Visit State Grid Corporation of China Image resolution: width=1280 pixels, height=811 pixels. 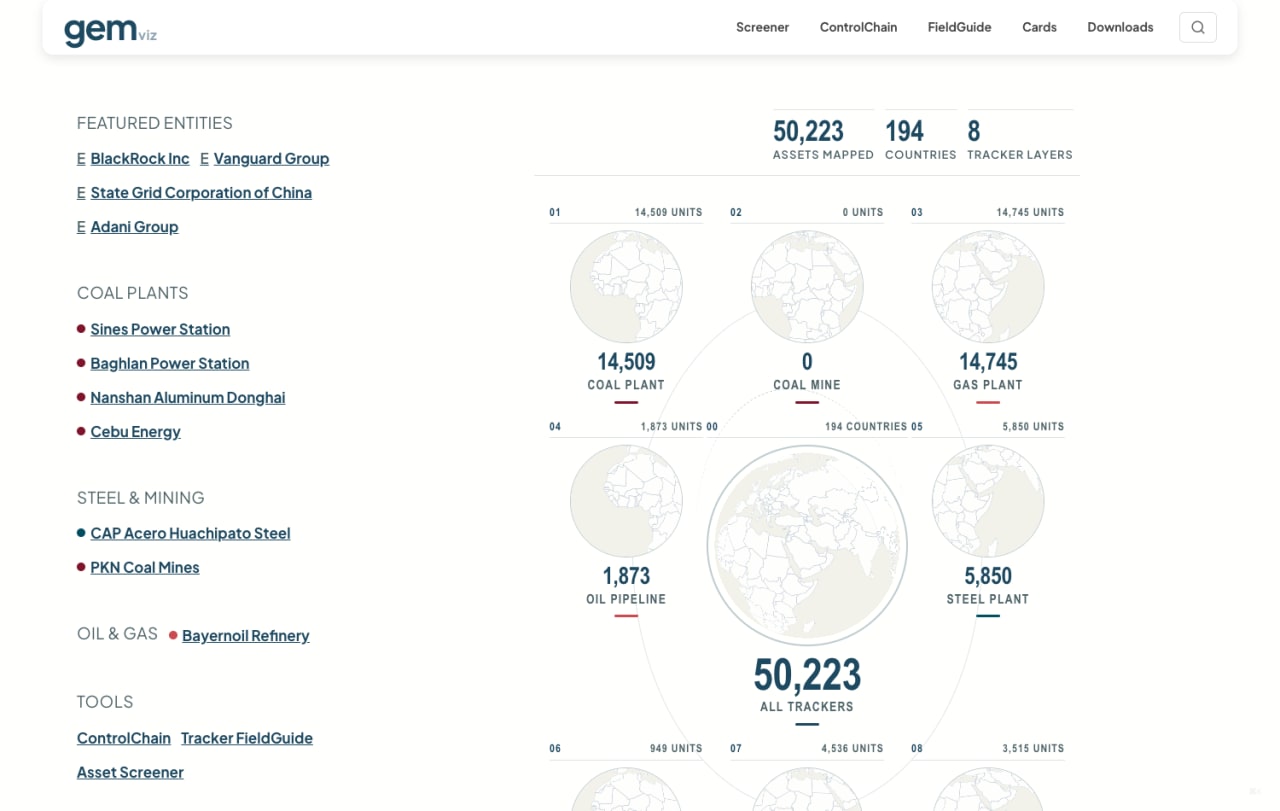tap(201, 192)
